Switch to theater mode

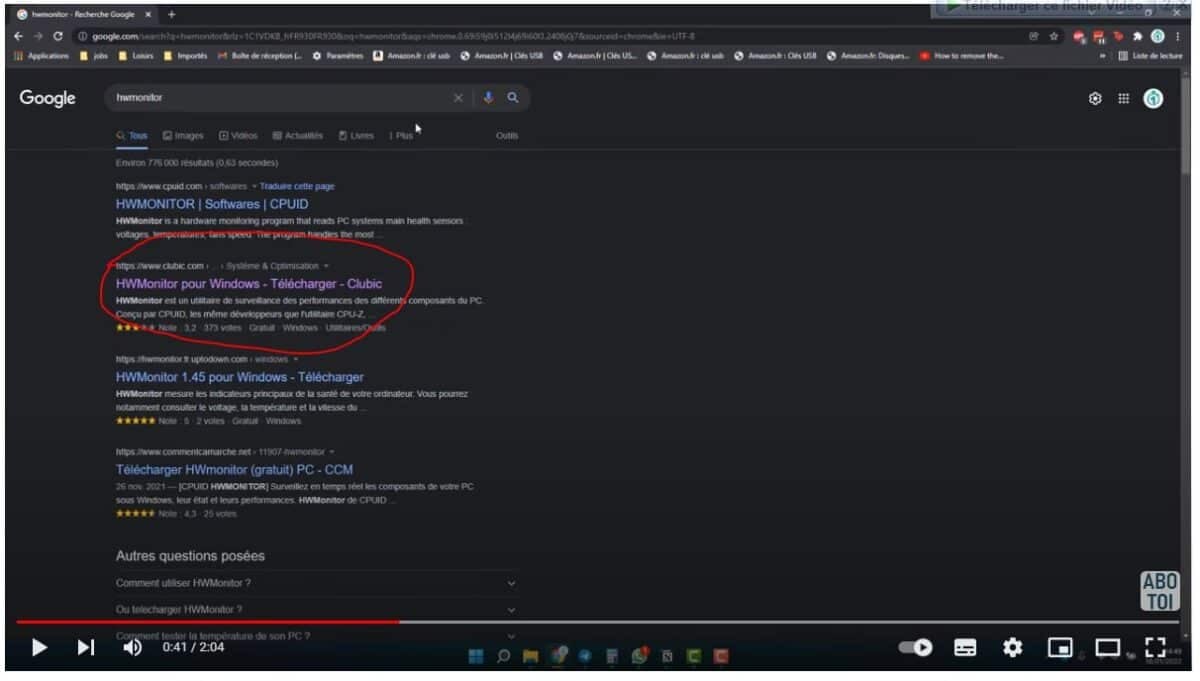coord(1107,648)
